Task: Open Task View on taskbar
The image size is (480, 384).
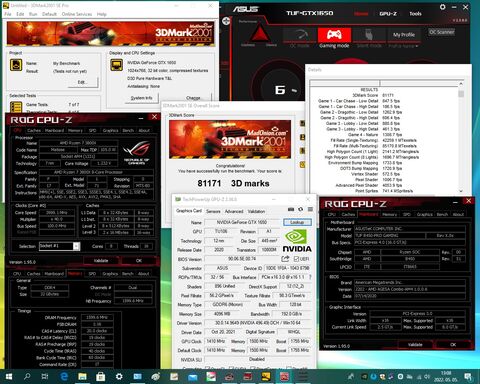Action: (45, 377)
